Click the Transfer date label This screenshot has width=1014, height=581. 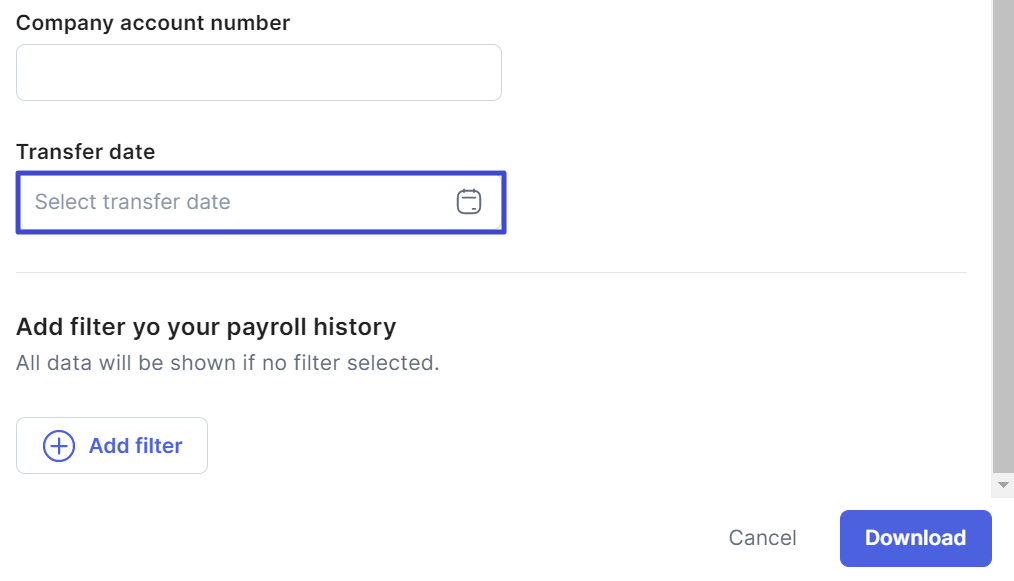86,152
